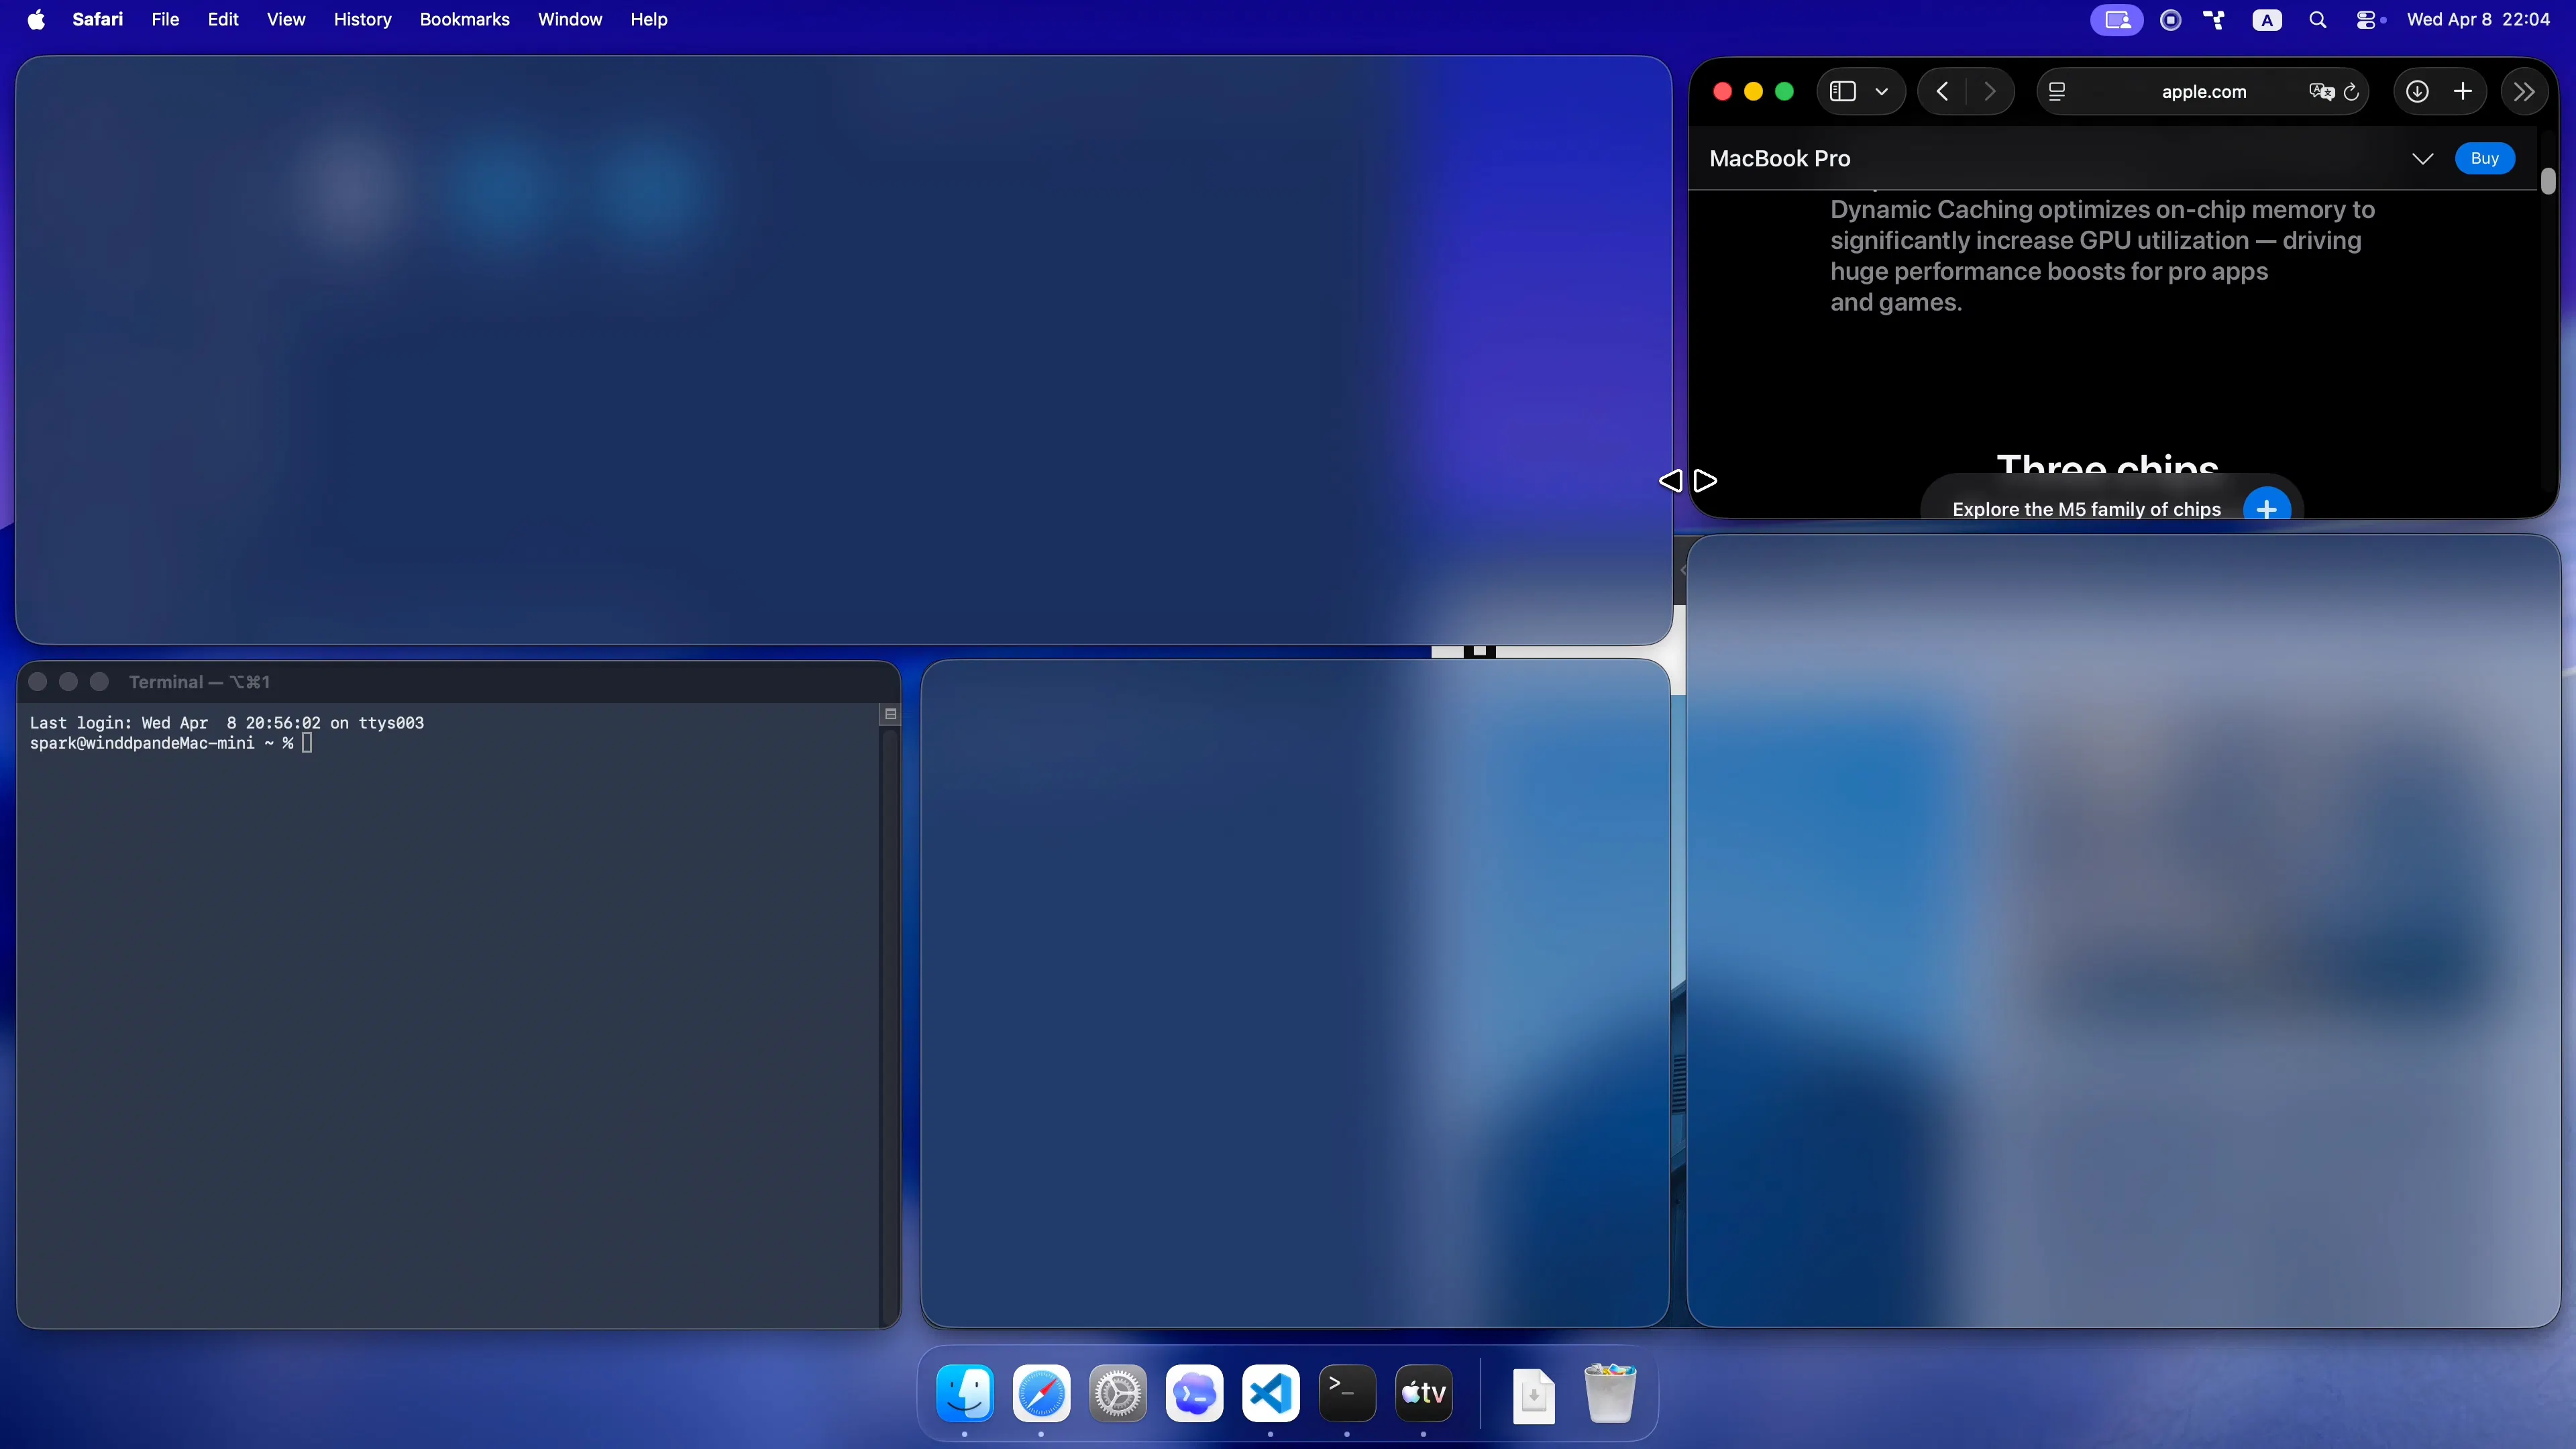
Task: Click the highlighted screen sharing menu bar icon
Action: pyautogui.click(x=2116, y=20)
